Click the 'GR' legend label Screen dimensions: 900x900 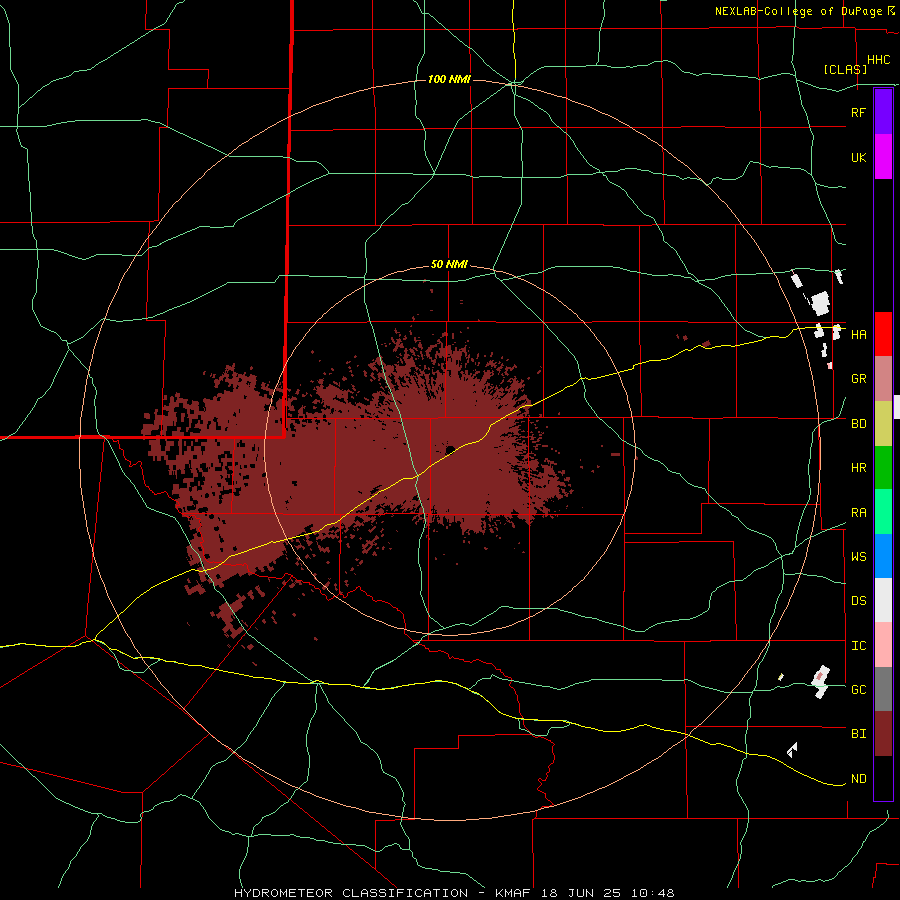click(x=858, y=379)
